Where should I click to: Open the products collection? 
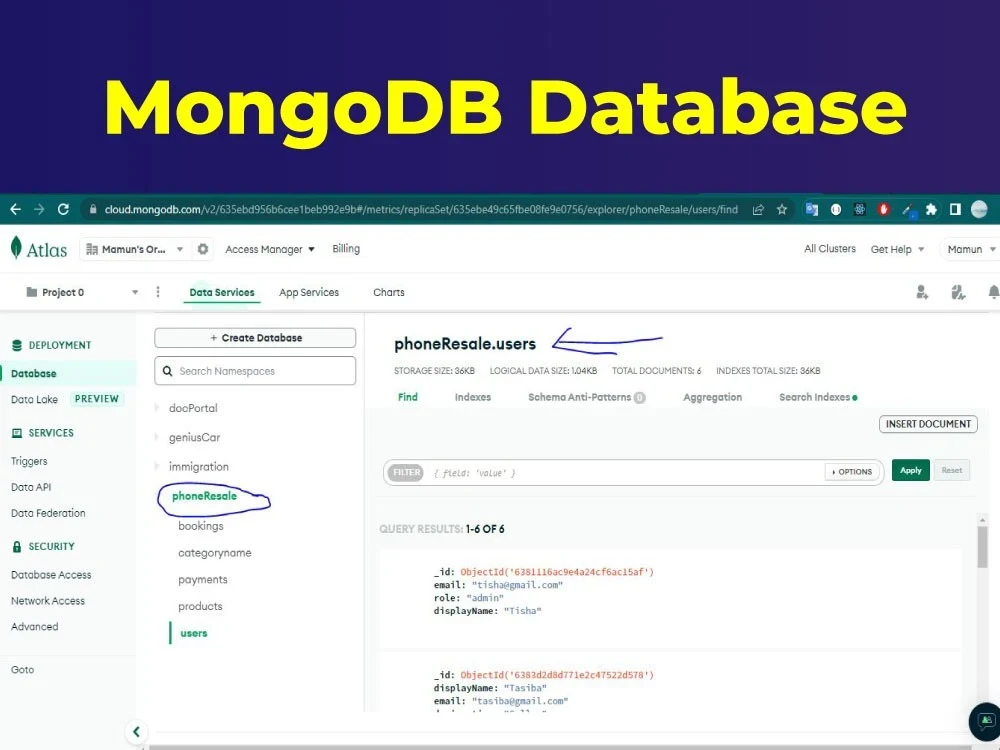pos(200,607)
